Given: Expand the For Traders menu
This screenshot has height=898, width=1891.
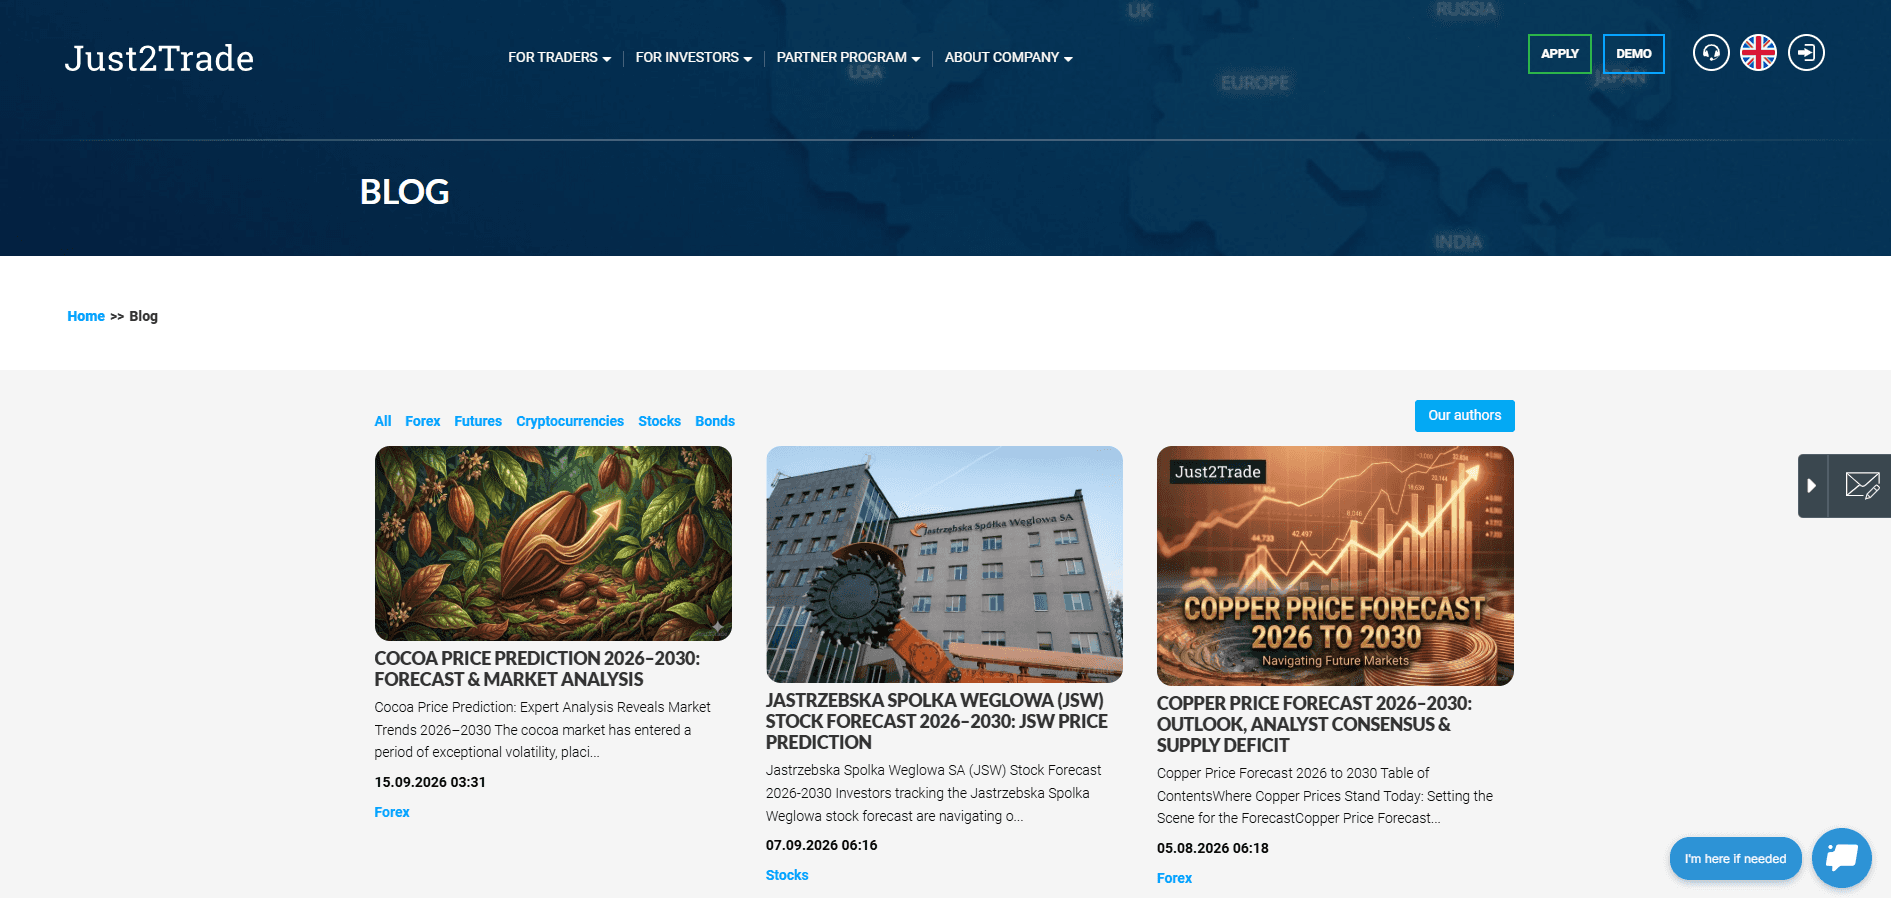Looking at the screenshot, I should click(559, 58).
